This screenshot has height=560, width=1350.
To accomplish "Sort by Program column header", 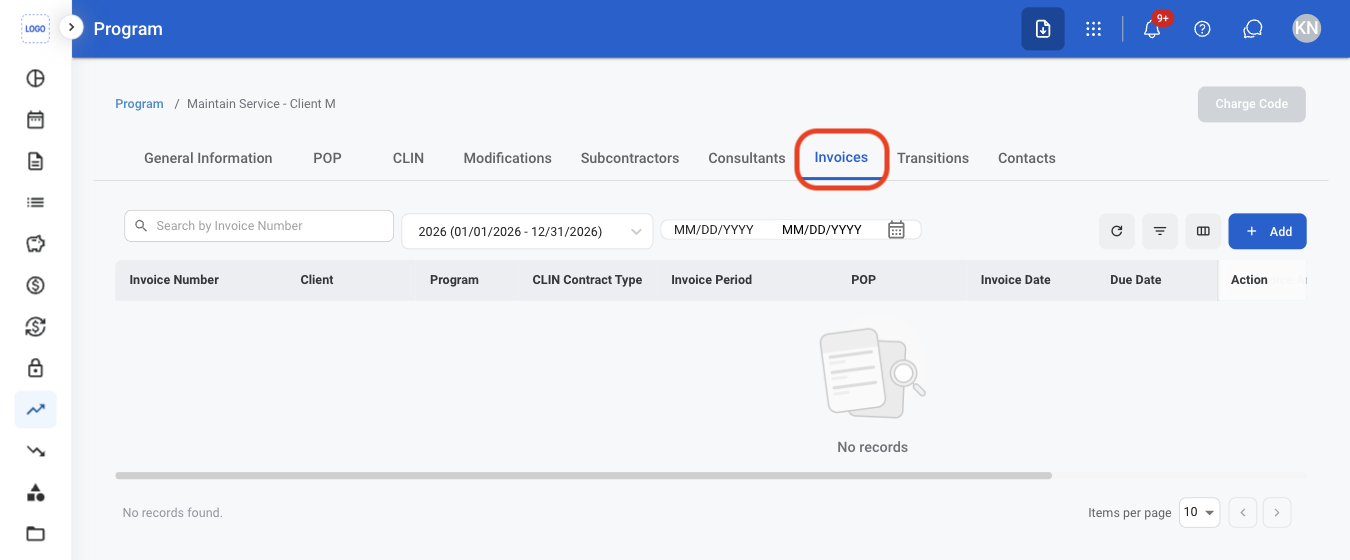I will 454,280.
